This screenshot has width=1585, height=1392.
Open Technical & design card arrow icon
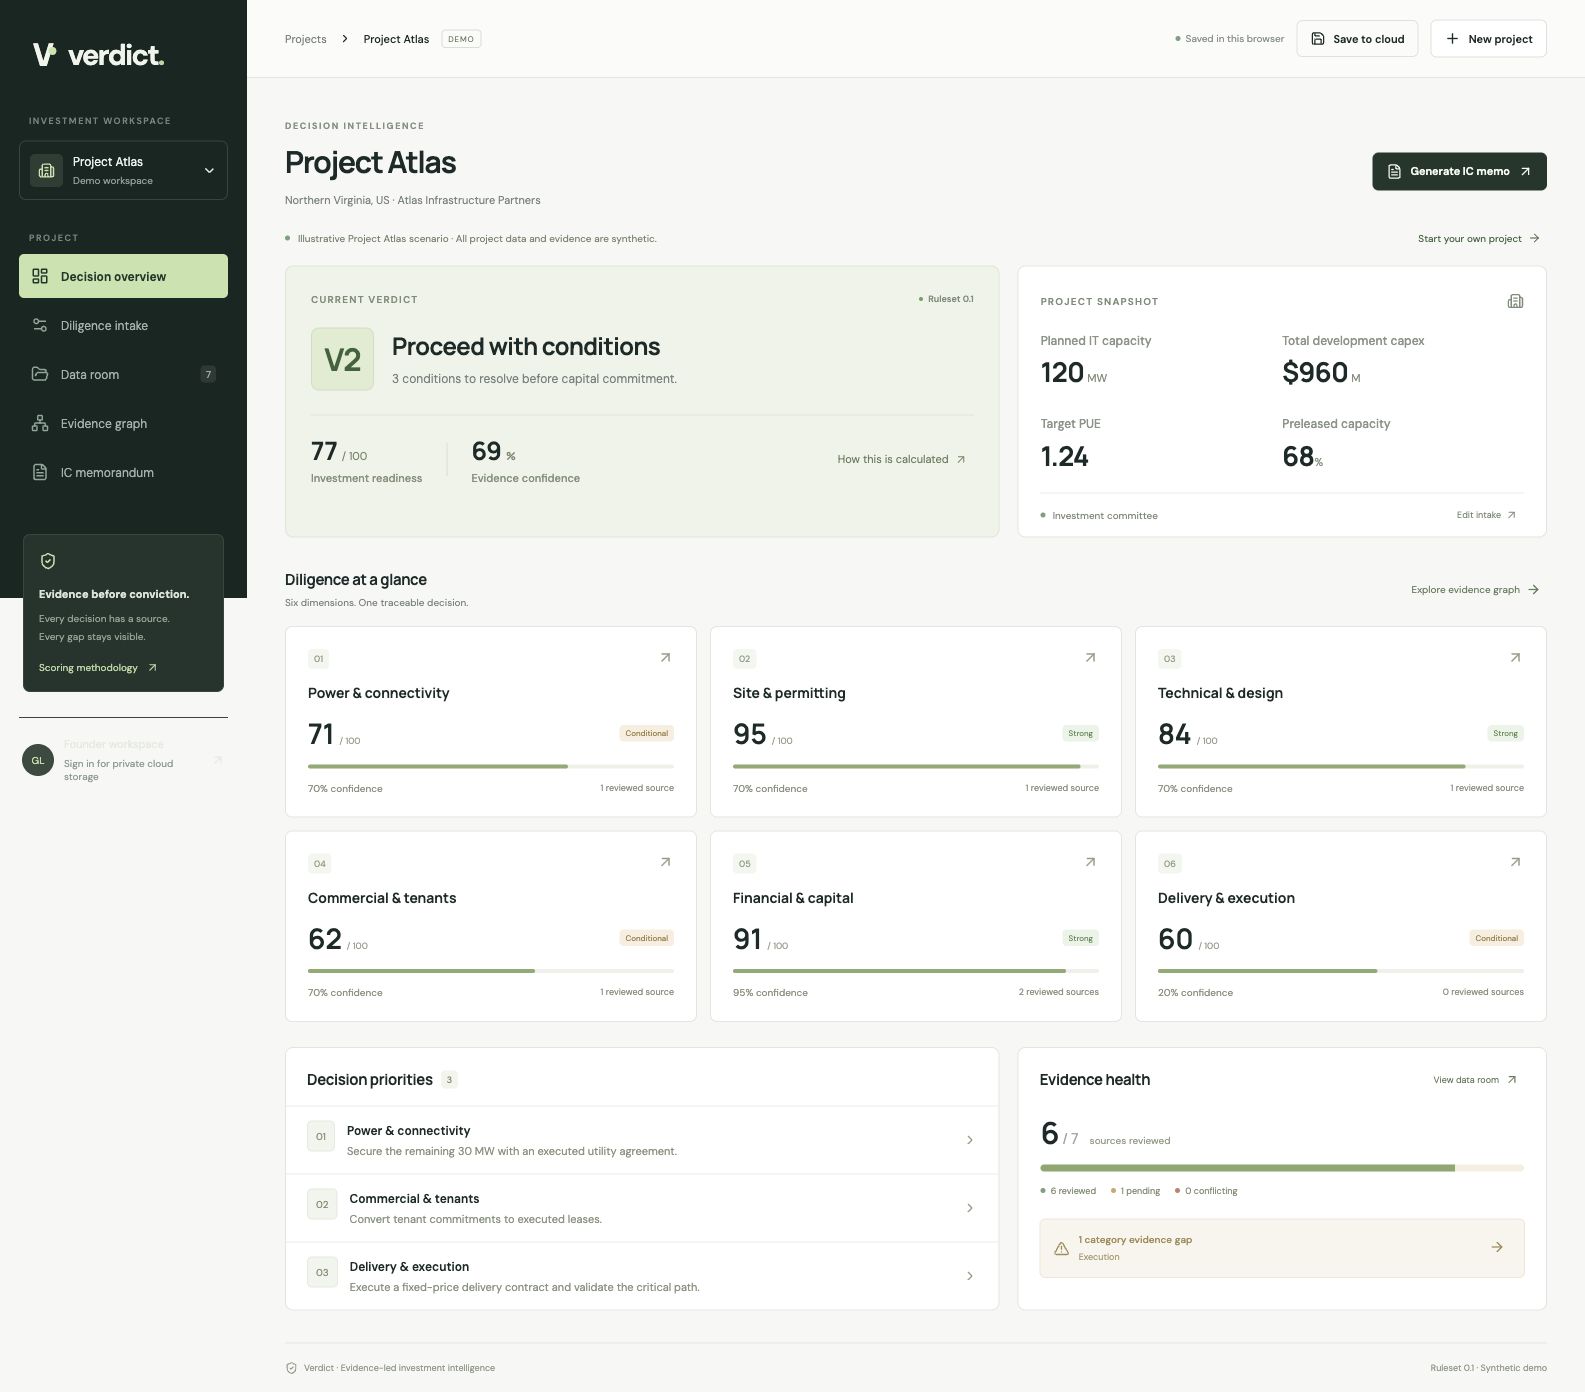pos(1515,658)
